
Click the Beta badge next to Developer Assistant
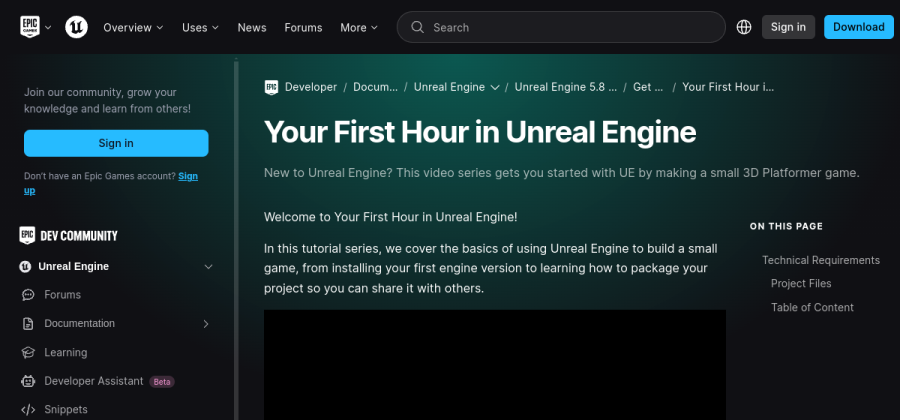(162, 382)
